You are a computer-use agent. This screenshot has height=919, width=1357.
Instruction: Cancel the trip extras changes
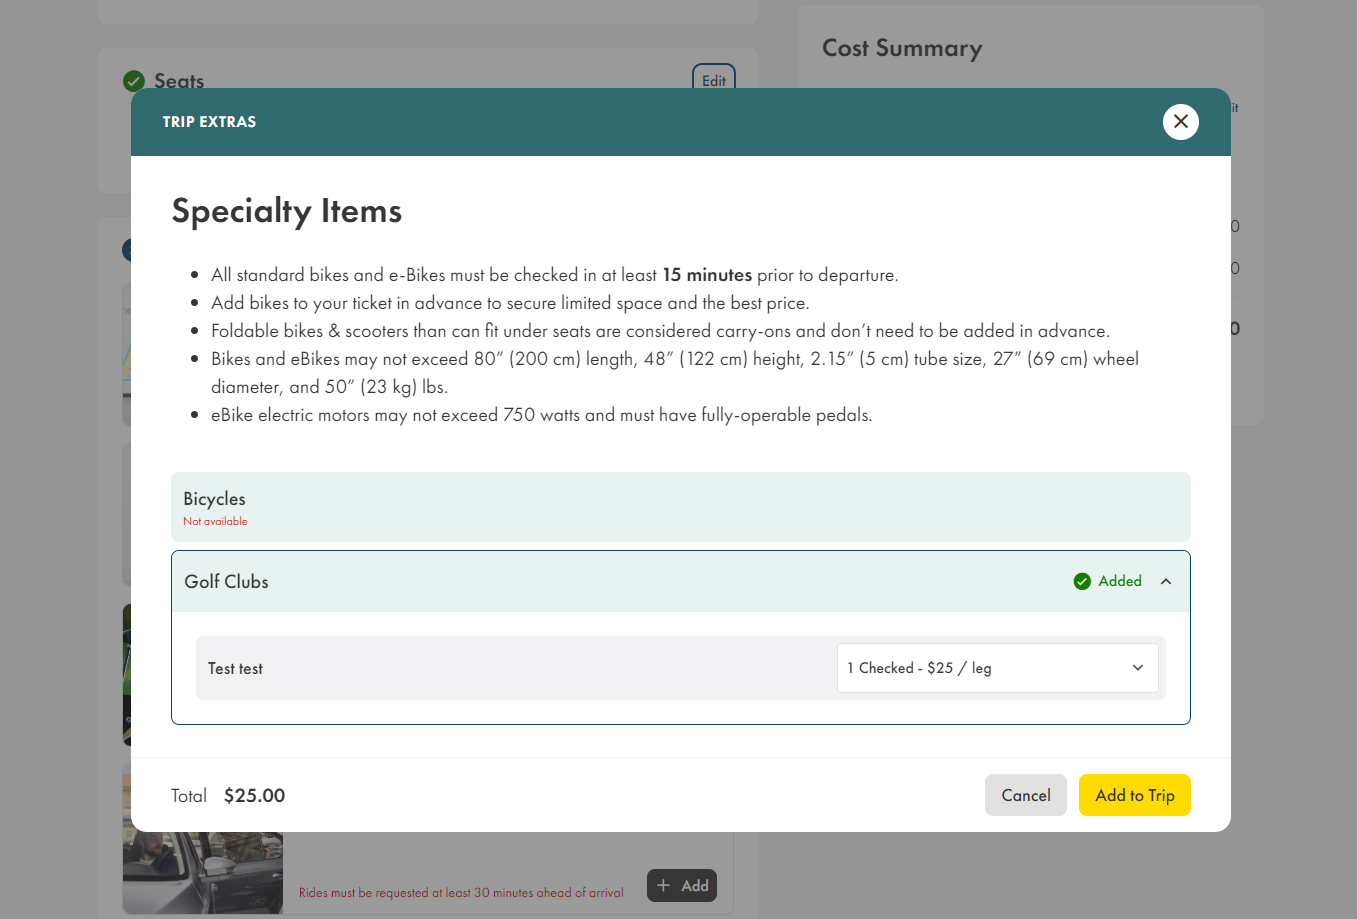(1025, 795)
